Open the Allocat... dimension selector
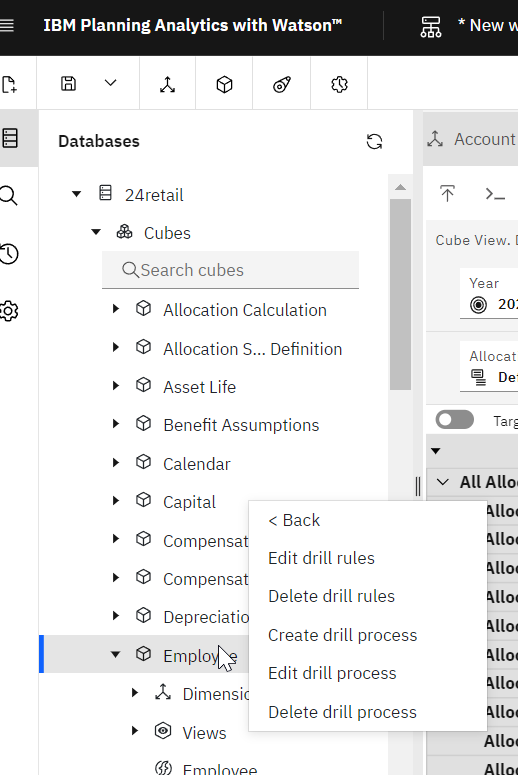 (489, 367)
